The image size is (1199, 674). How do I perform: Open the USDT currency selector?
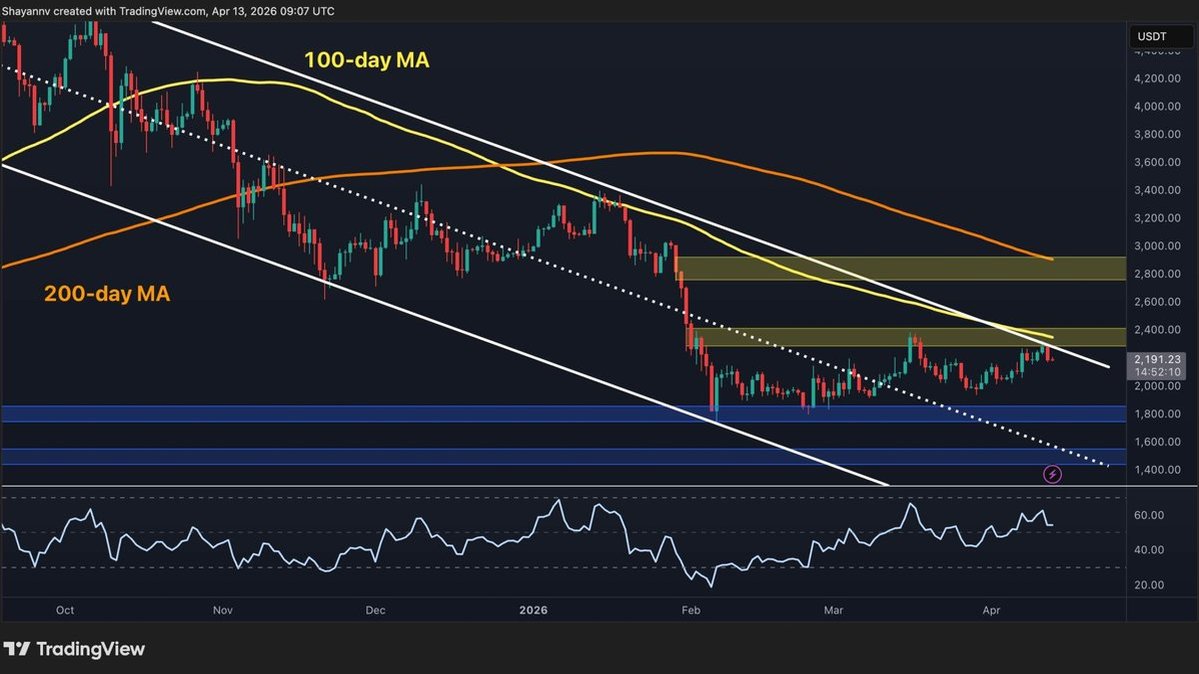(1151, 38)
